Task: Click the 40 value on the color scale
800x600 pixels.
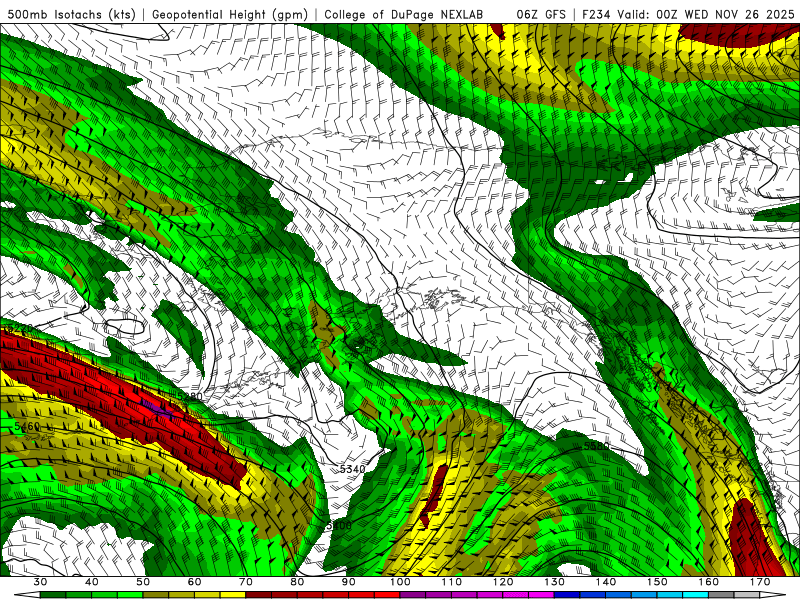Action: tap(92, 582)
